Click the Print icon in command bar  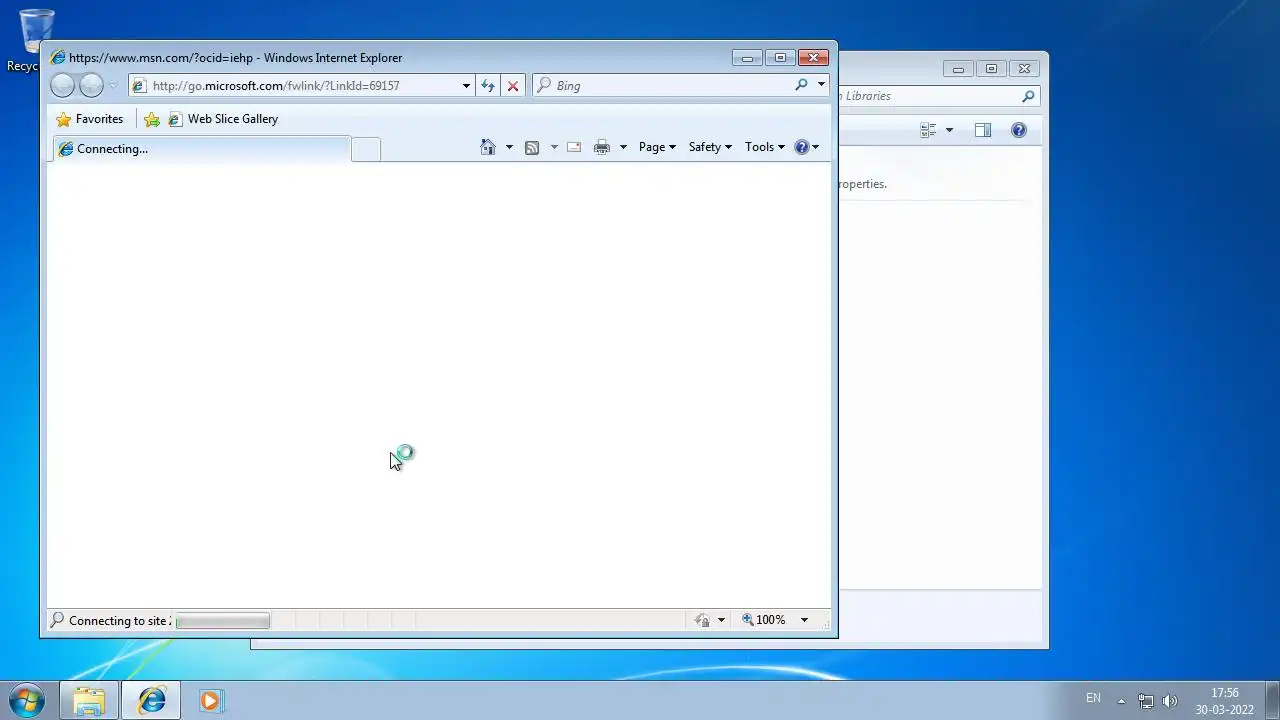point(601,147)
